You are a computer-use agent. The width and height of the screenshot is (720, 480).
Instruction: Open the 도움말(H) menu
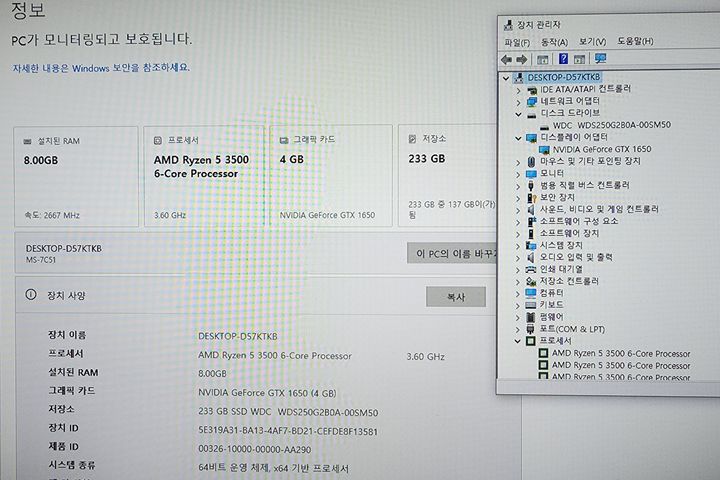(x=635, y=41)
